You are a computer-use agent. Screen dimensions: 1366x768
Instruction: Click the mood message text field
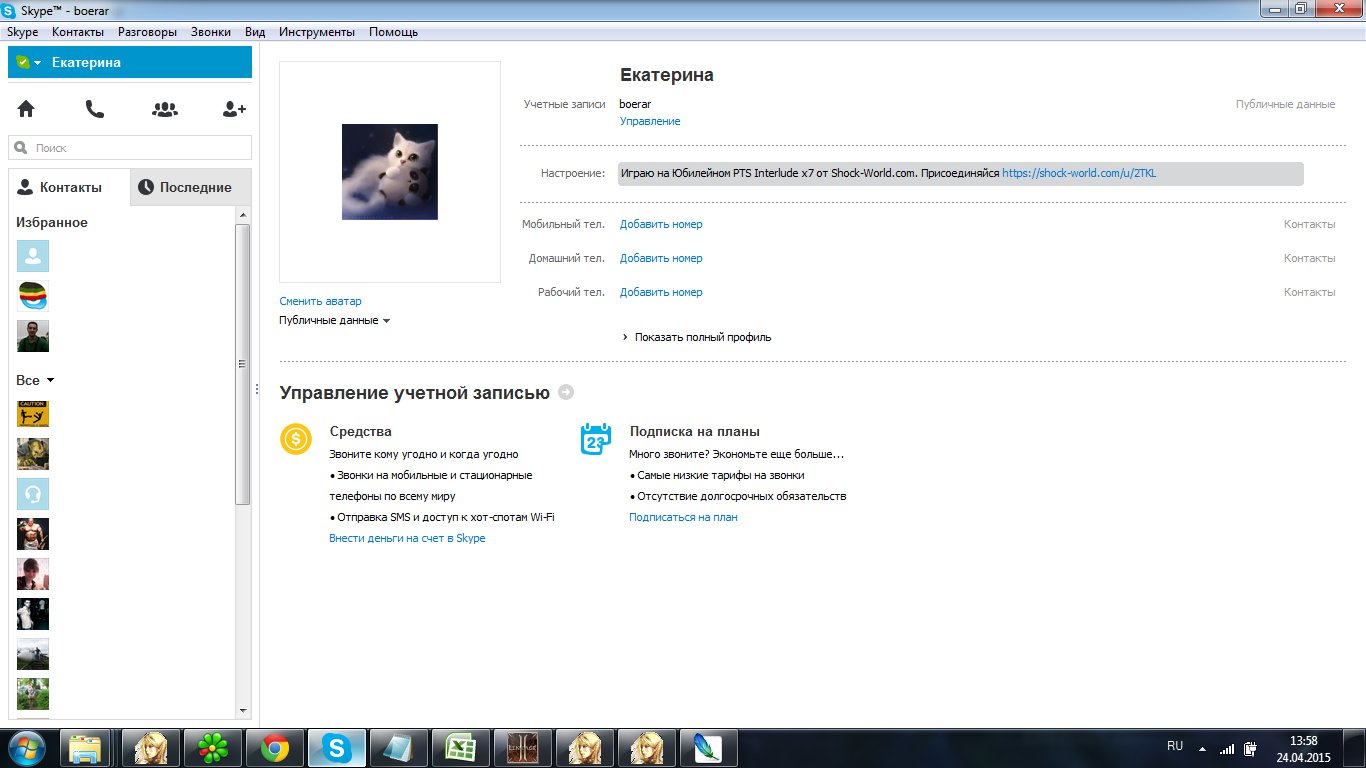pyautogui.click(x=961, y=173)
